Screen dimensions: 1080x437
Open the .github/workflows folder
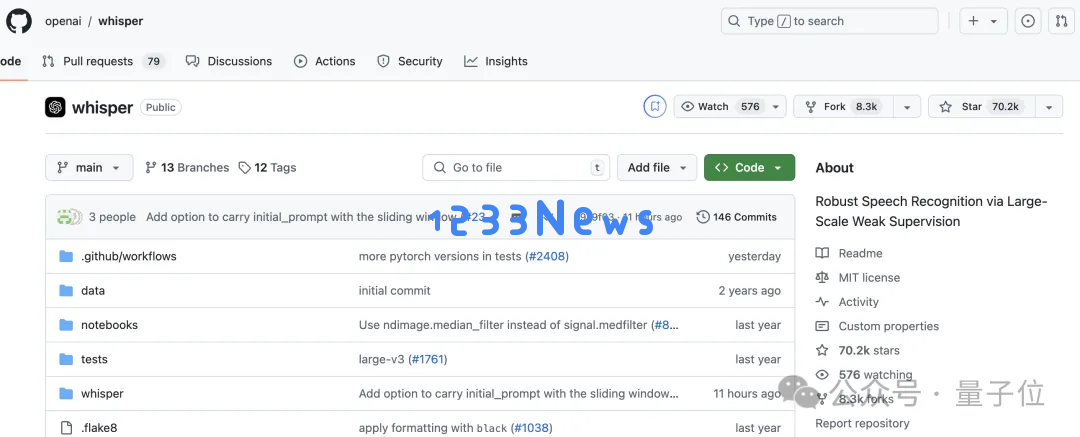coord(129,256)
